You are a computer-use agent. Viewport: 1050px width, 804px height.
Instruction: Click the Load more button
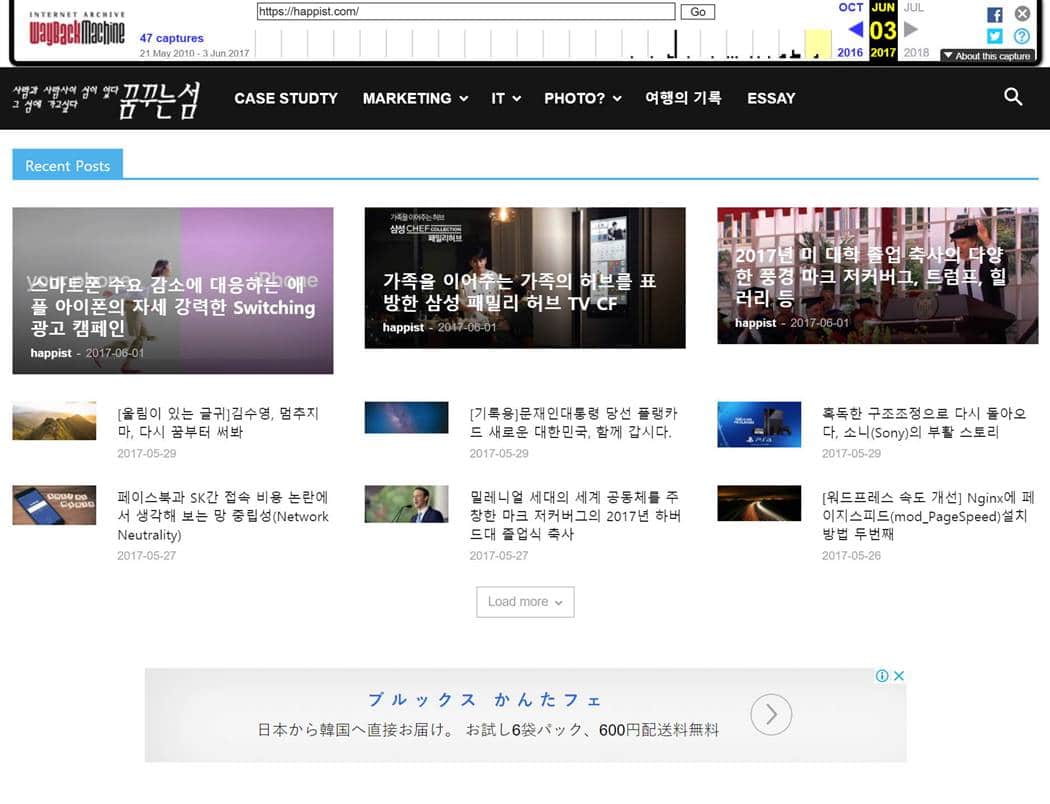[524, 602]
